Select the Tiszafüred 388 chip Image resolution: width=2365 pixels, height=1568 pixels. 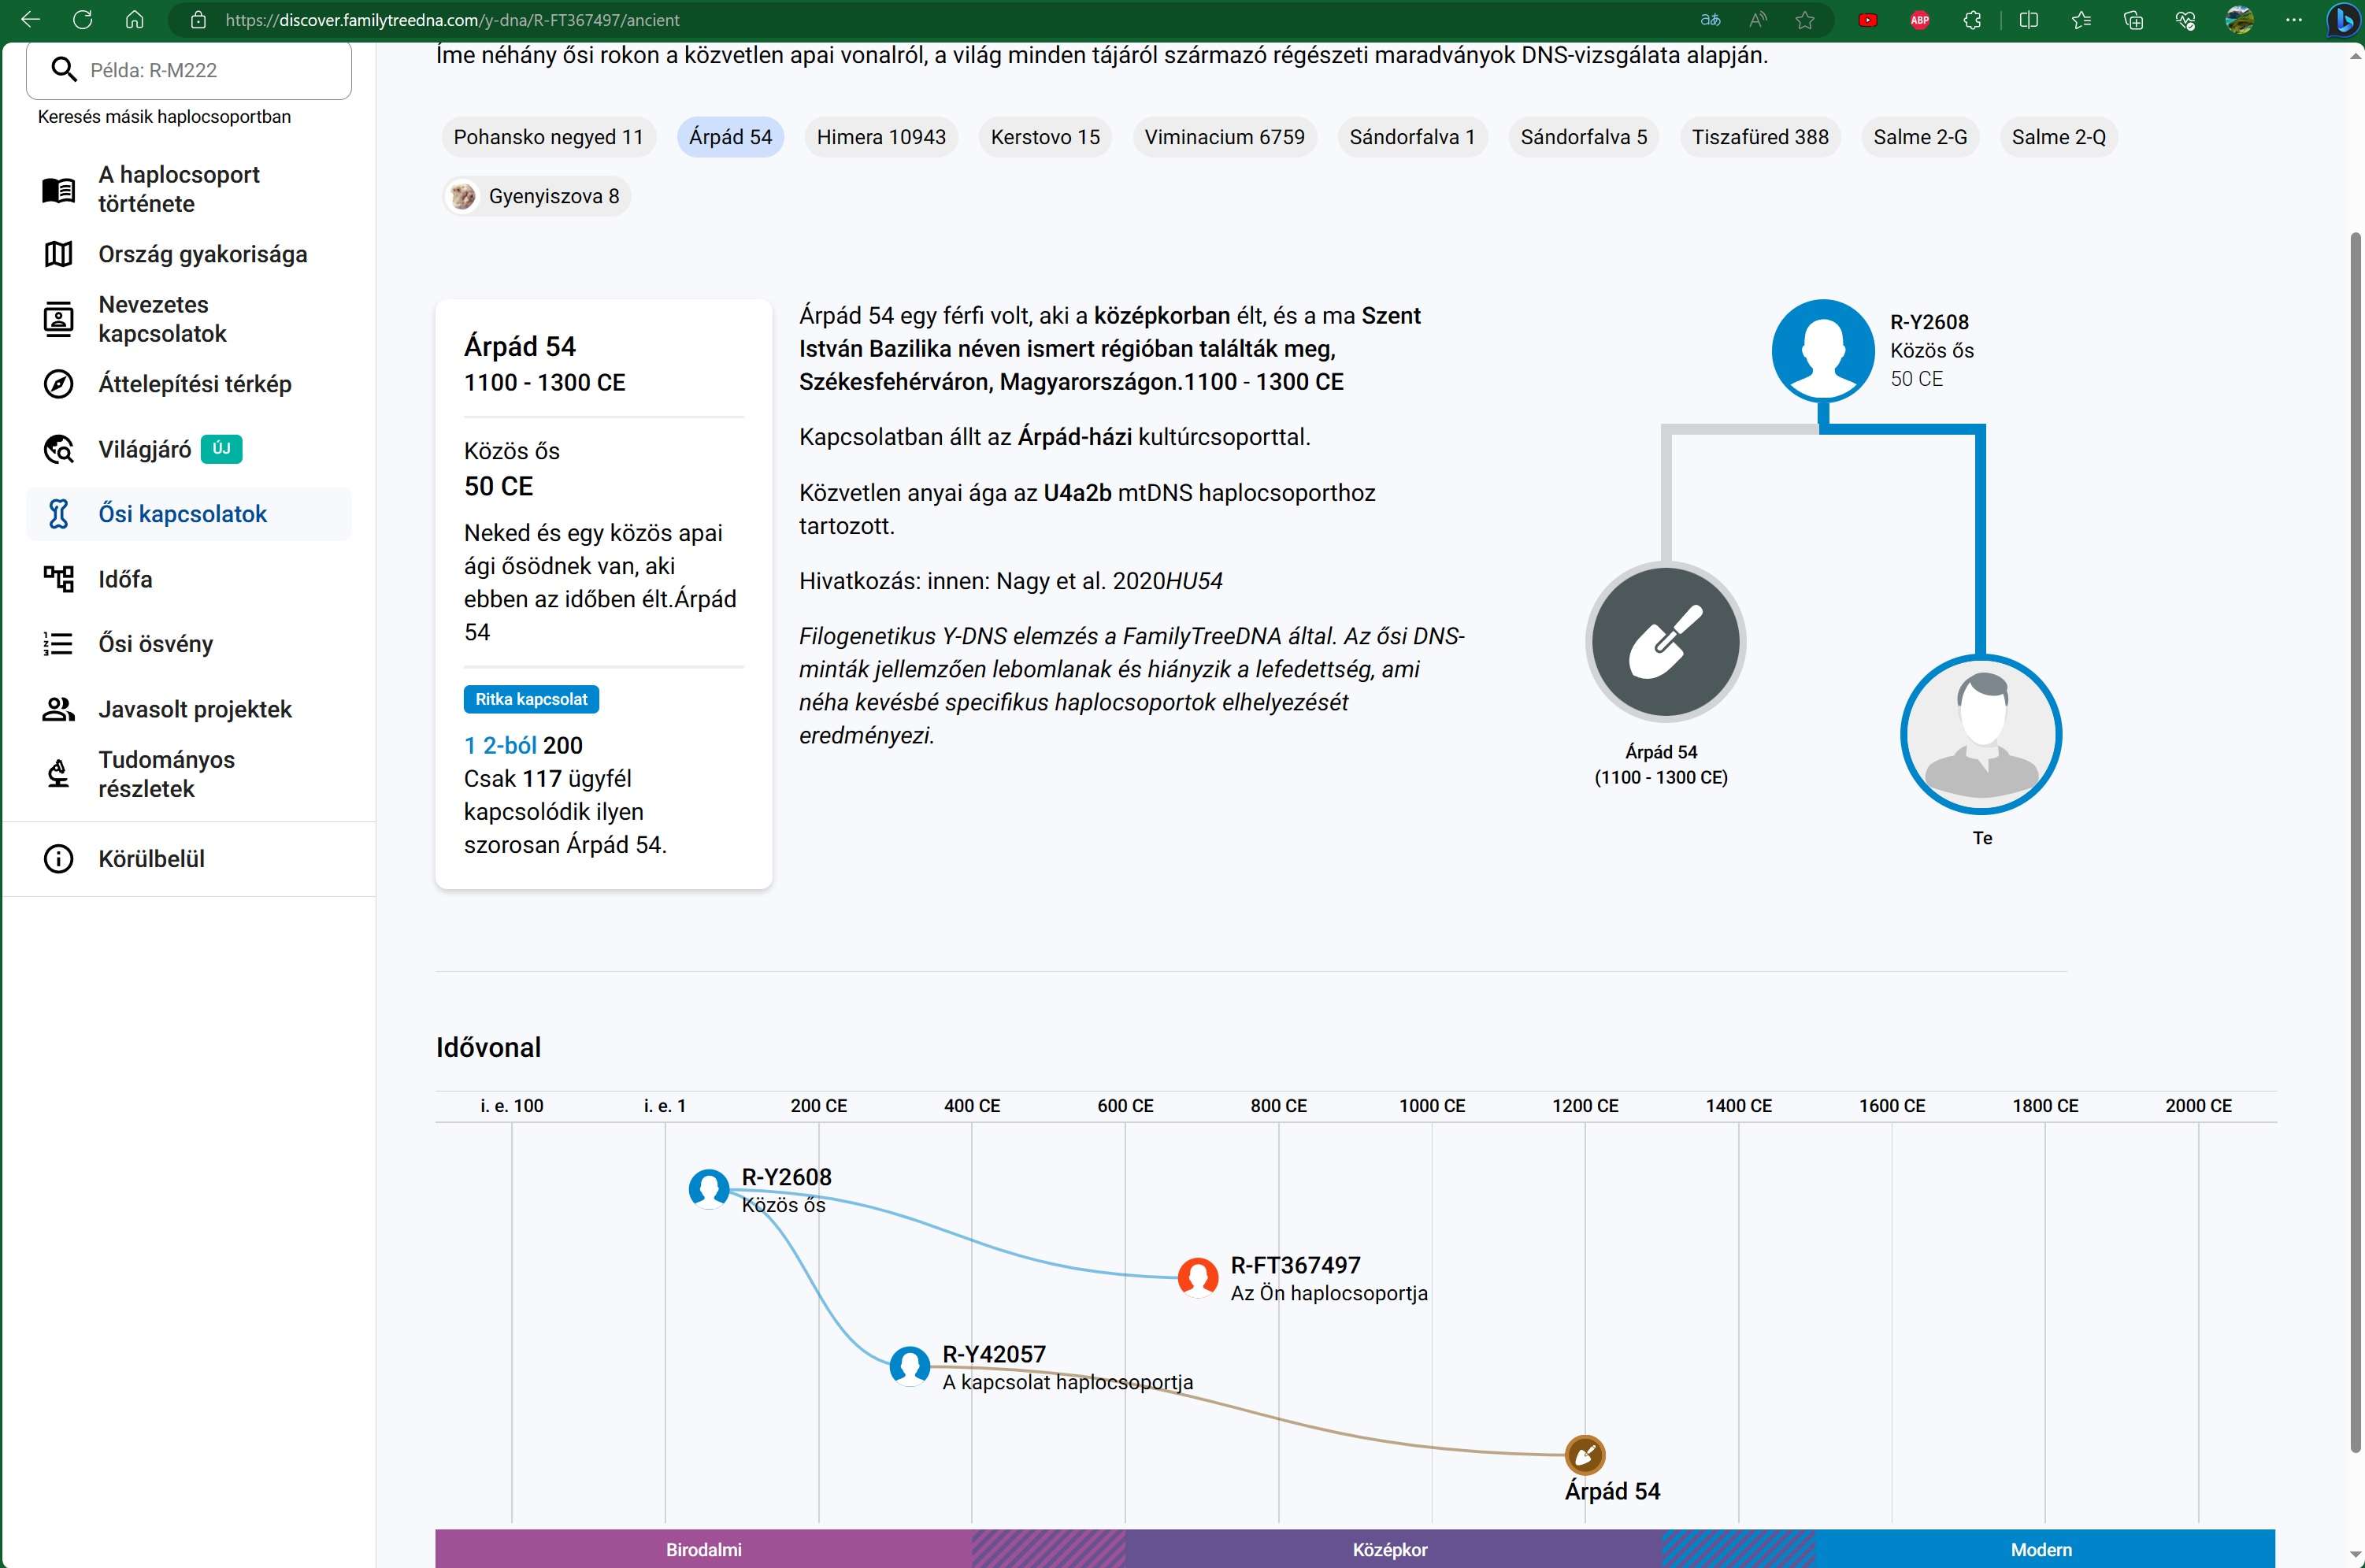[x=1760, y=137]
